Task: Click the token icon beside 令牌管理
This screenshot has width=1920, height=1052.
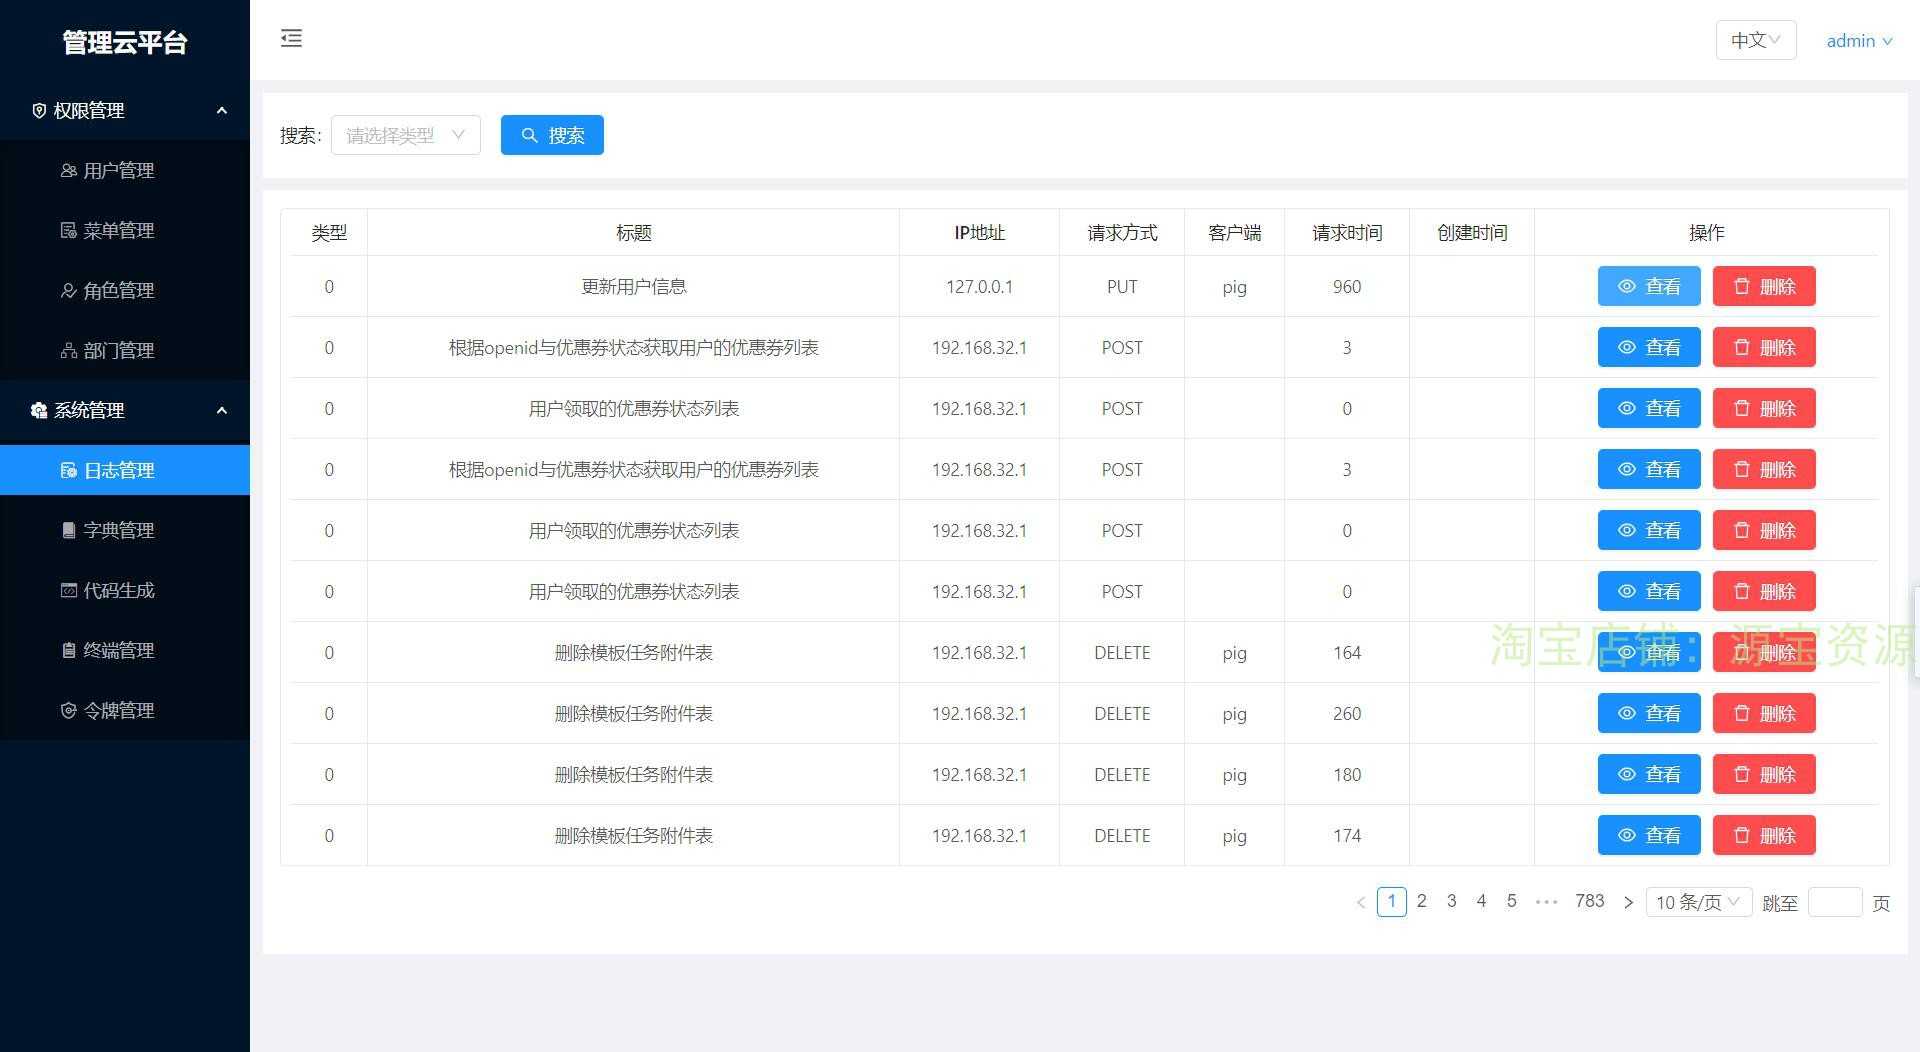Action: pos(68,710)
